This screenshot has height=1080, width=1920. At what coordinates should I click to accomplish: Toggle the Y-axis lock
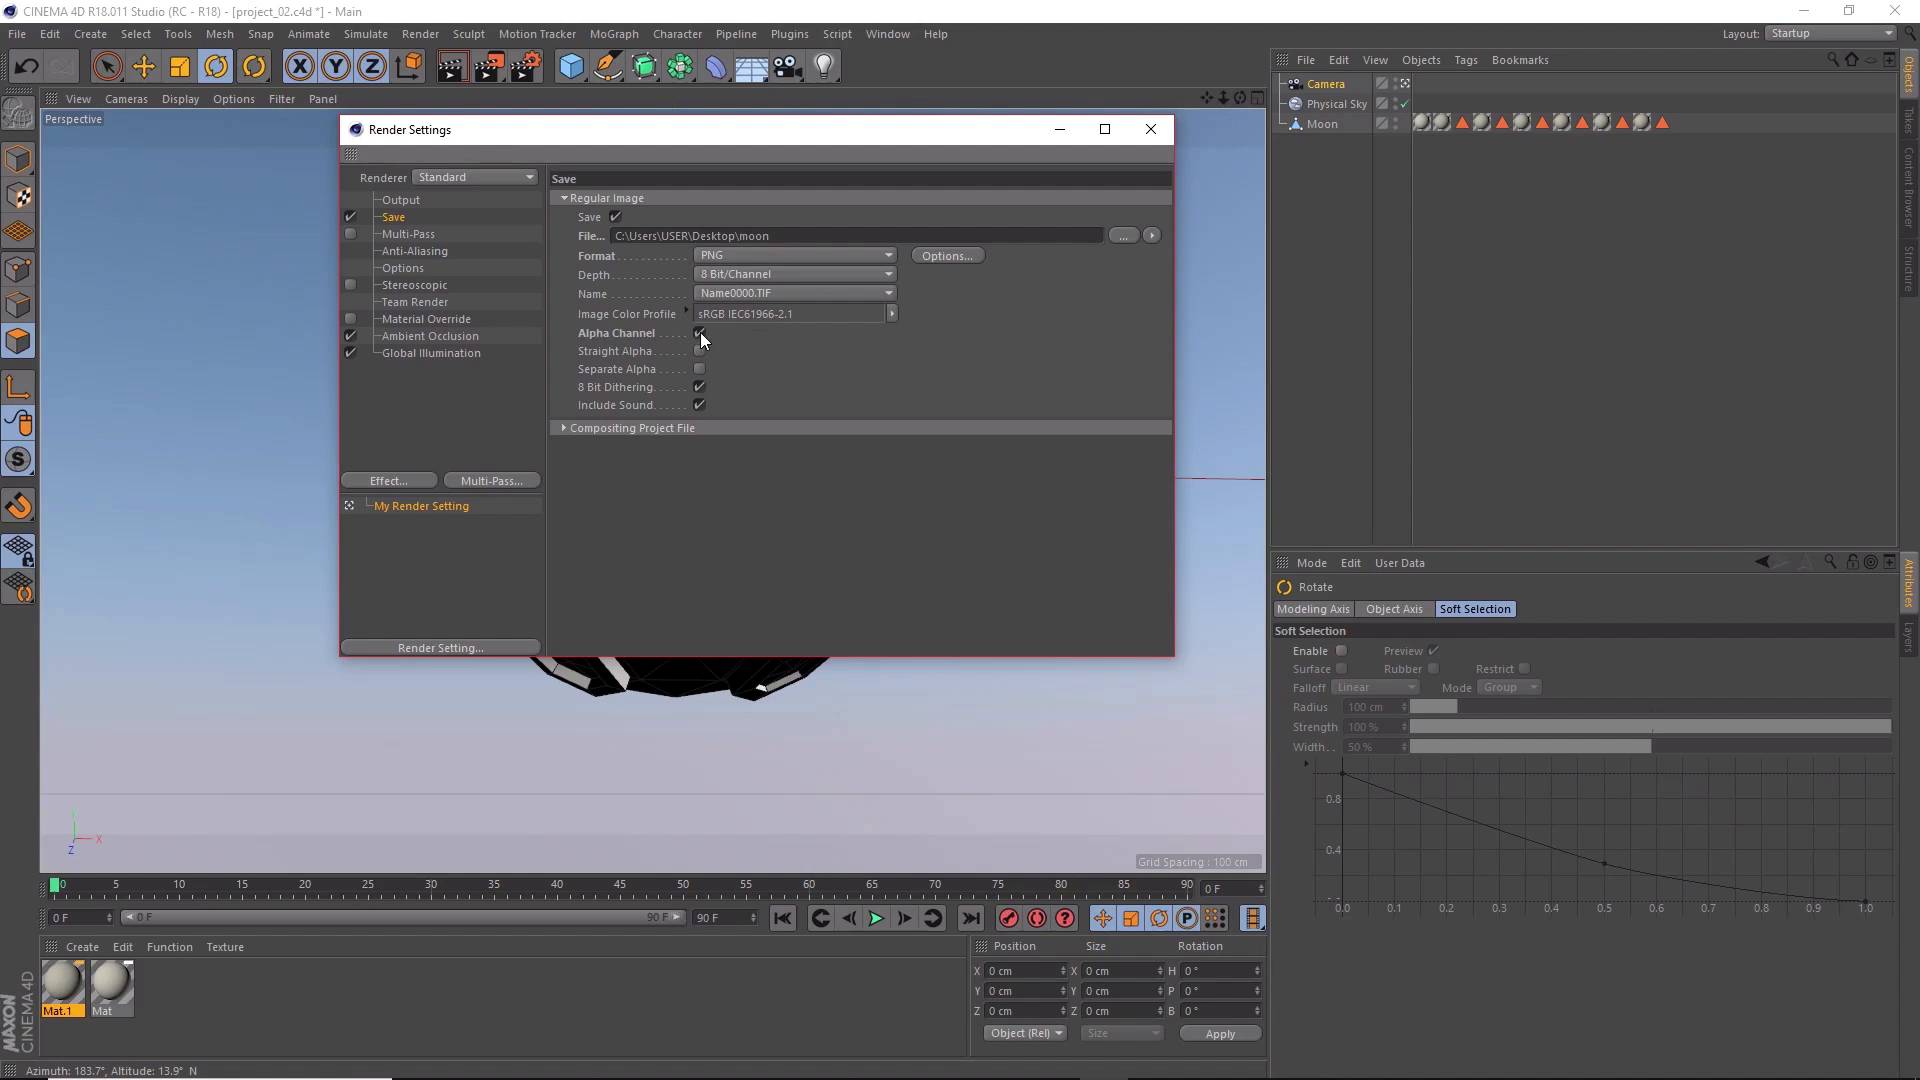[335, 66]
